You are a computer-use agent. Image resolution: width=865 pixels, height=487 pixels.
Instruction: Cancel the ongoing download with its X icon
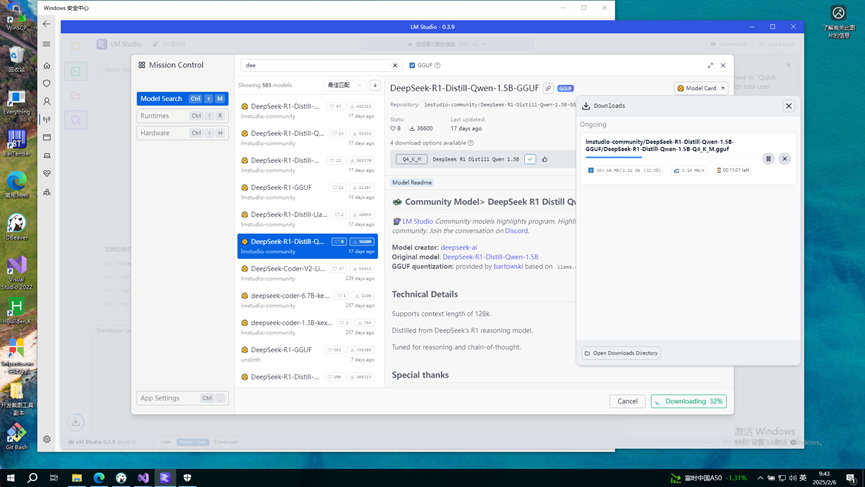coord(784,159)
